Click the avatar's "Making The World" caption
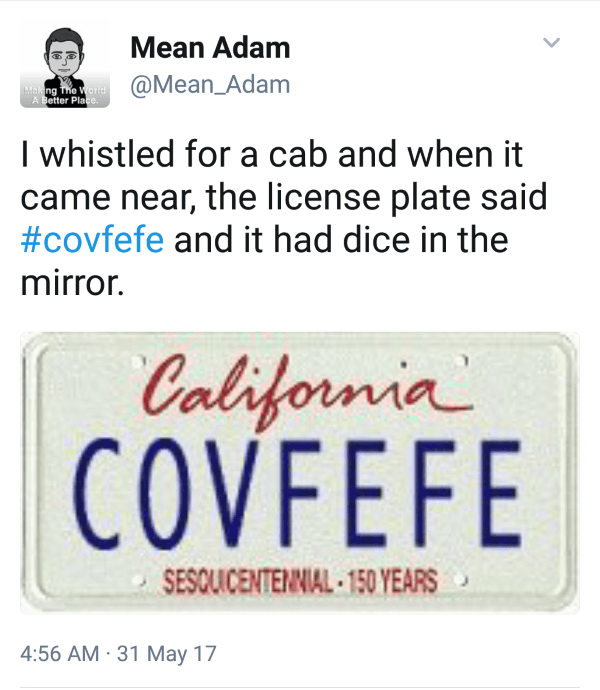This screenshot has height=690, width=600. click(66, 91)
